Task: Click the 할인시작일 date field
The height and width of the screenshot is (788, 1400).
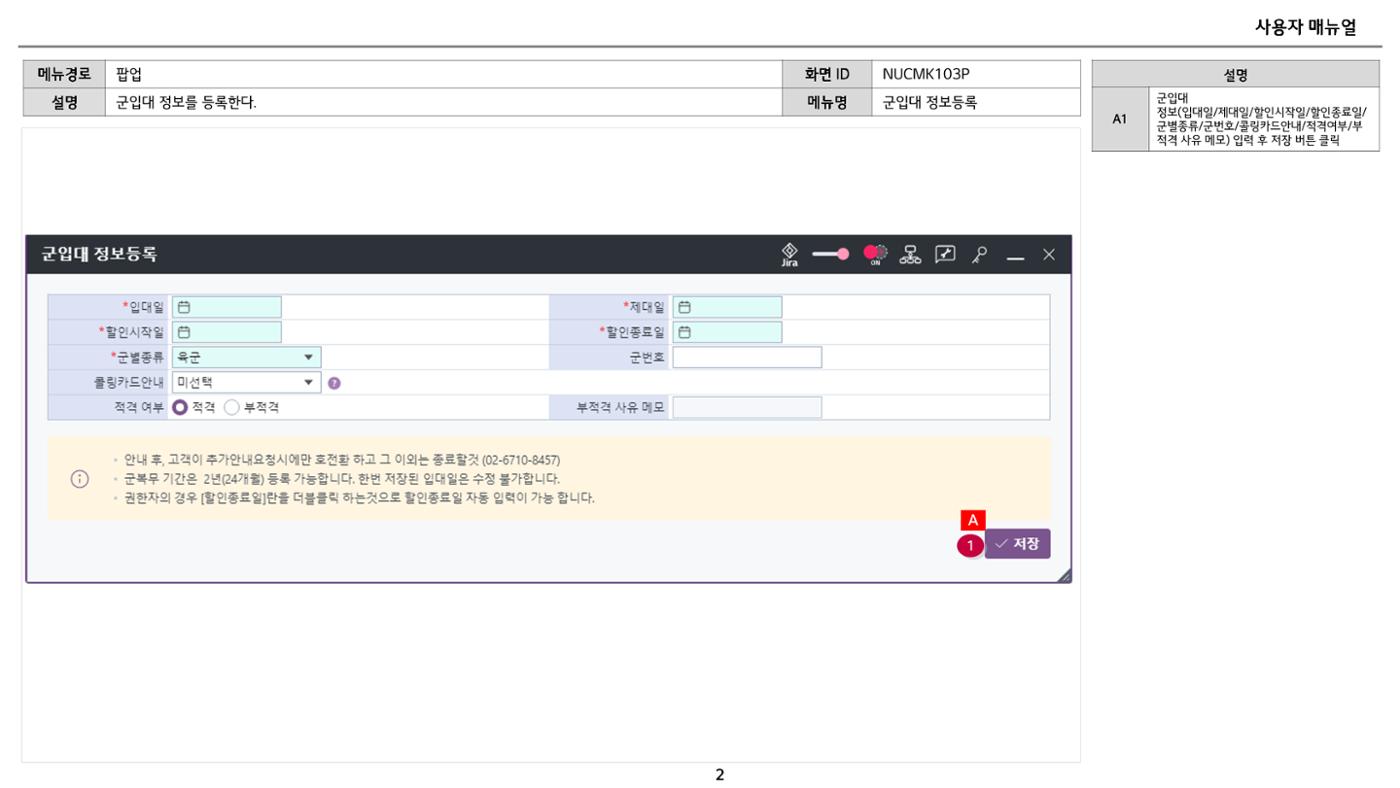Action: (227, 332)
